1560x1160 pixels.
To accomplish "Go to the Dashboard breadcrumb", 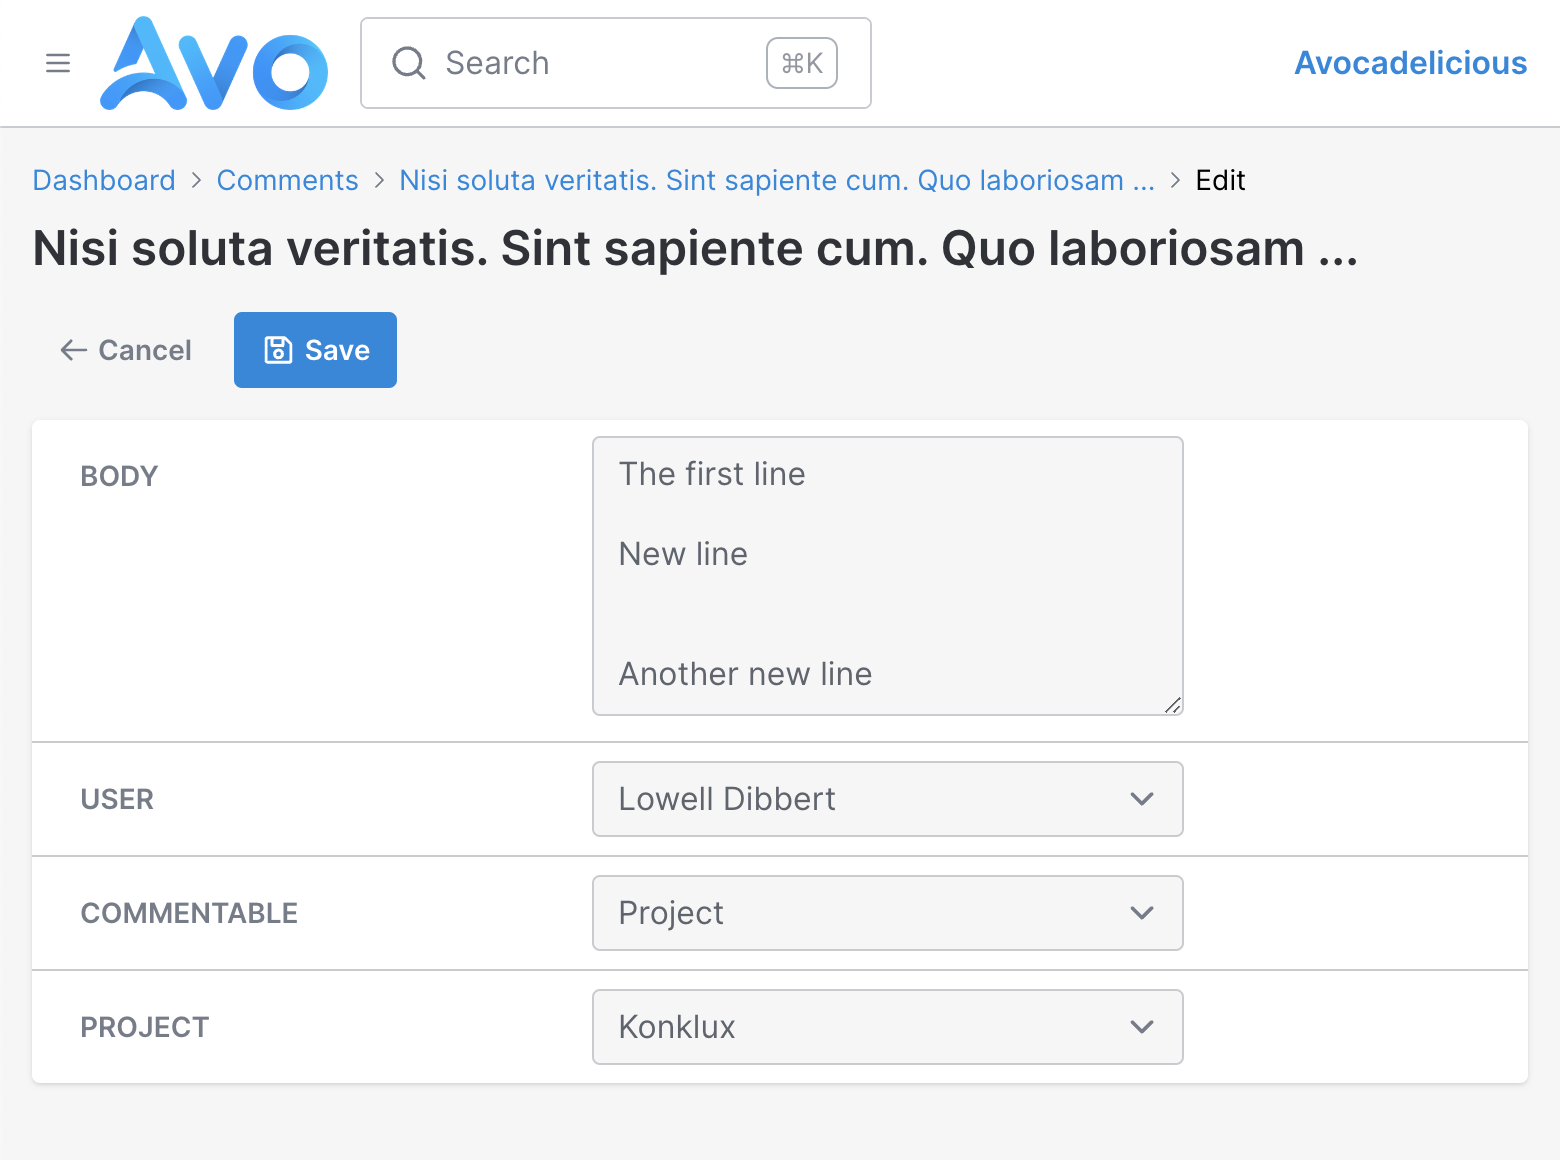I will click(104, 180).
